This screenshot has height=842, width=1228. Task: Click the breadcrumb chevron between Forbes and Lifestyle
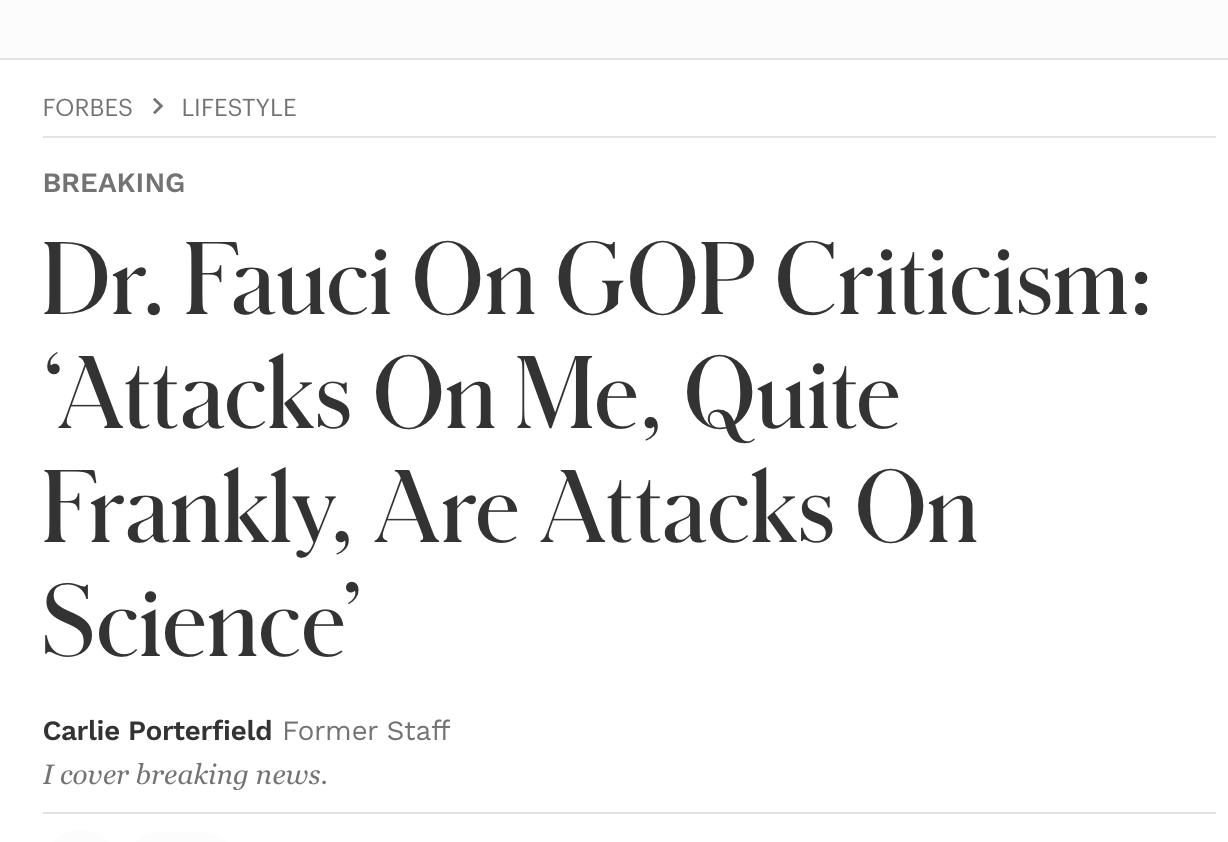click(x=157, y=106)
